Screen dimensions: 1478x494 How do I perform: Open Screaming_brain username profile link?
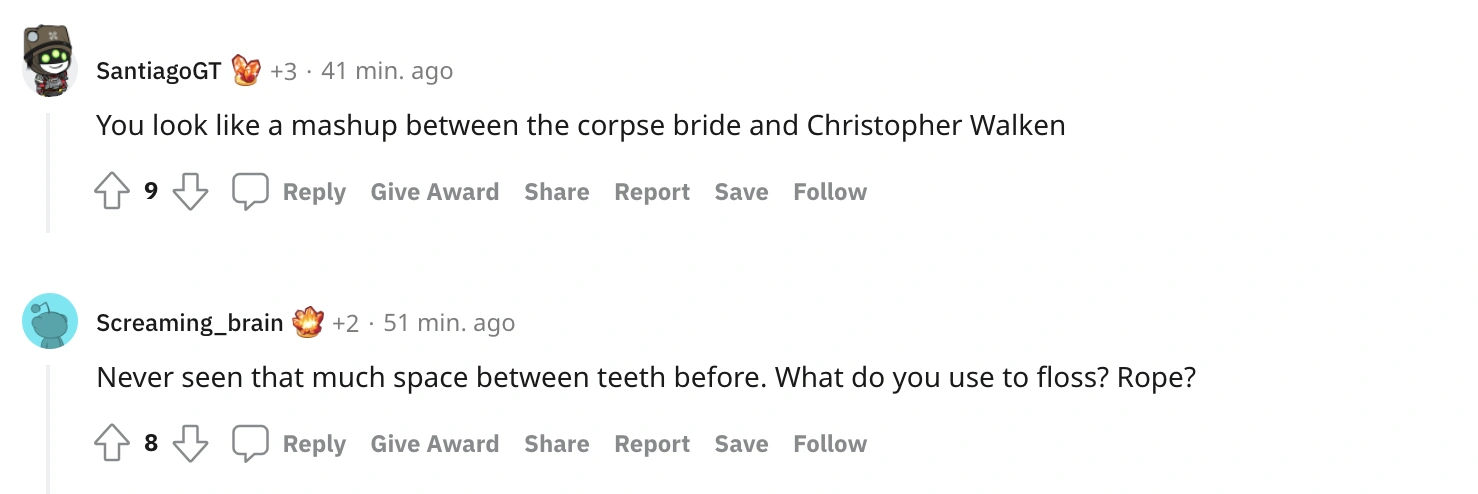[190, 323]
